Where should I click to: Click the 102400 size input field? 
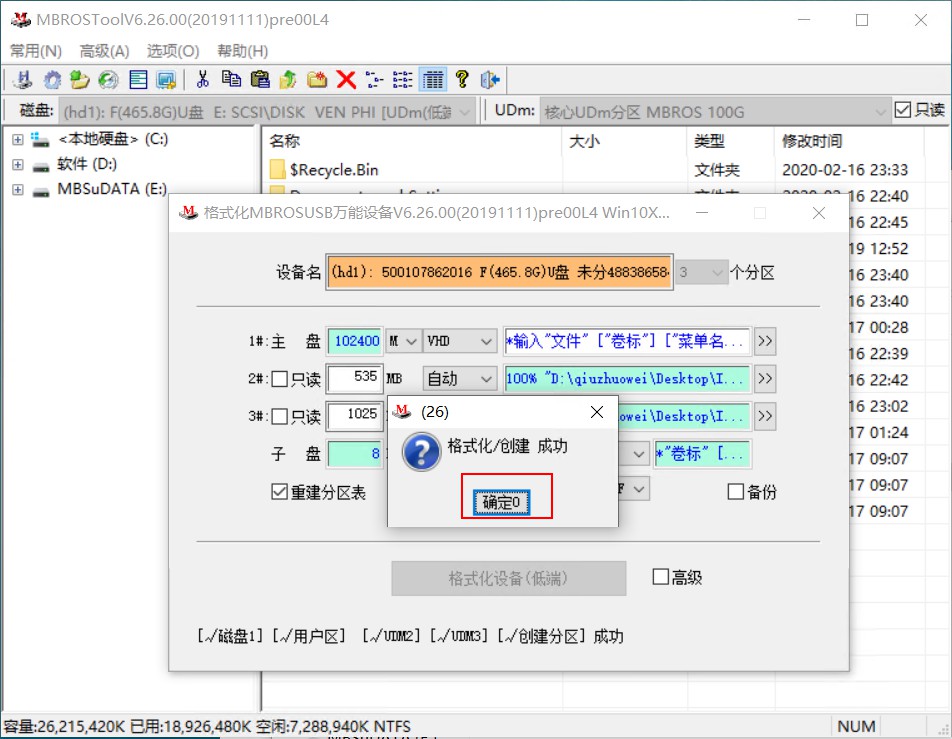click(x=355, y=341)
